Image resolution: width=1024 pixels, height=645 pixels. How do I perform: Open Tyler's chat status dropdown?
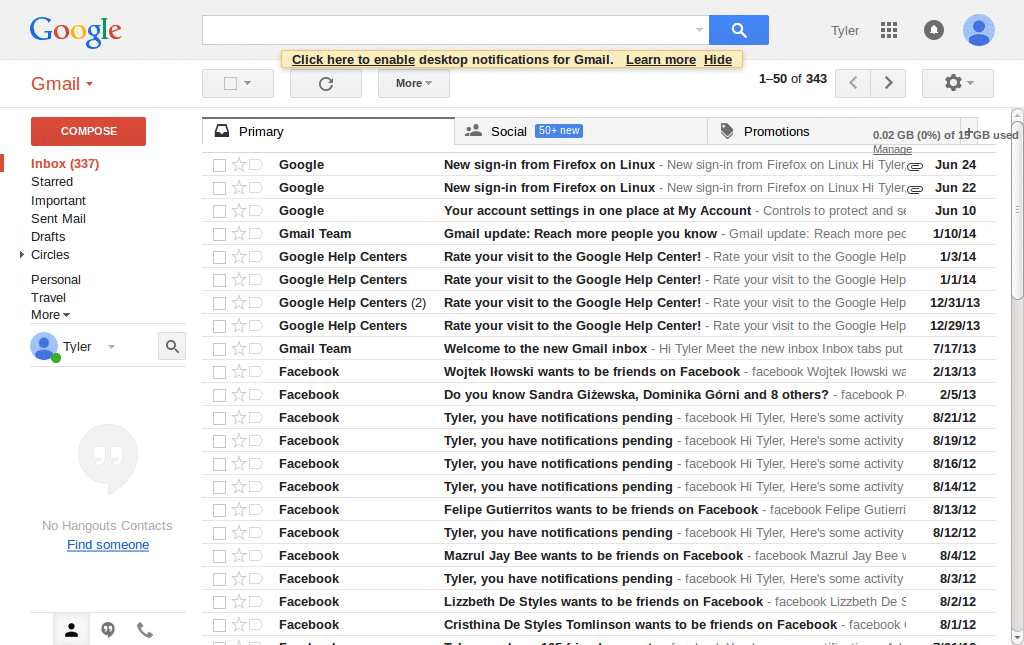point(112,347)
